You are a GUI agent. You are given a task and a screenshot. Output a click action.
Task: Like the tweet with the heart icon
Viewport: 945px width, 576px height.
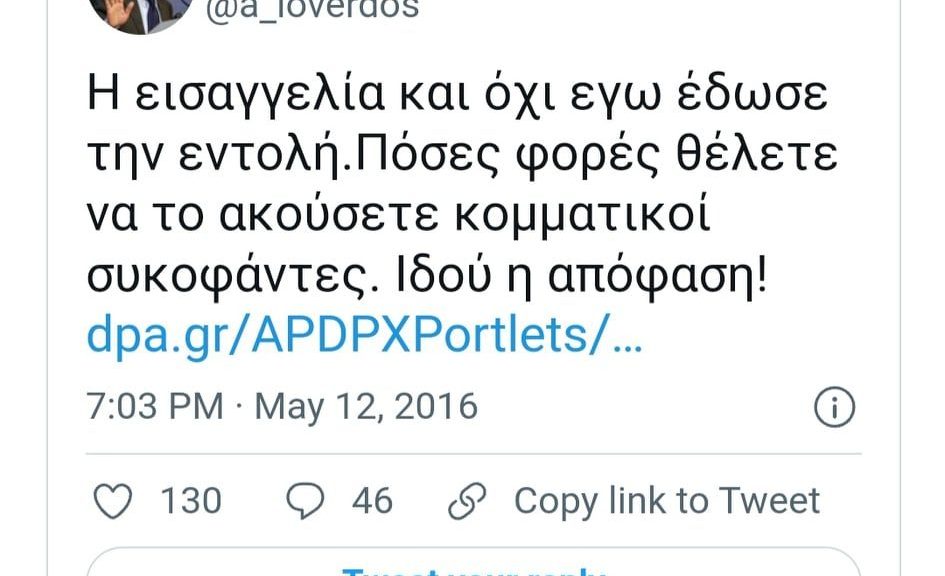pos(113,501)
